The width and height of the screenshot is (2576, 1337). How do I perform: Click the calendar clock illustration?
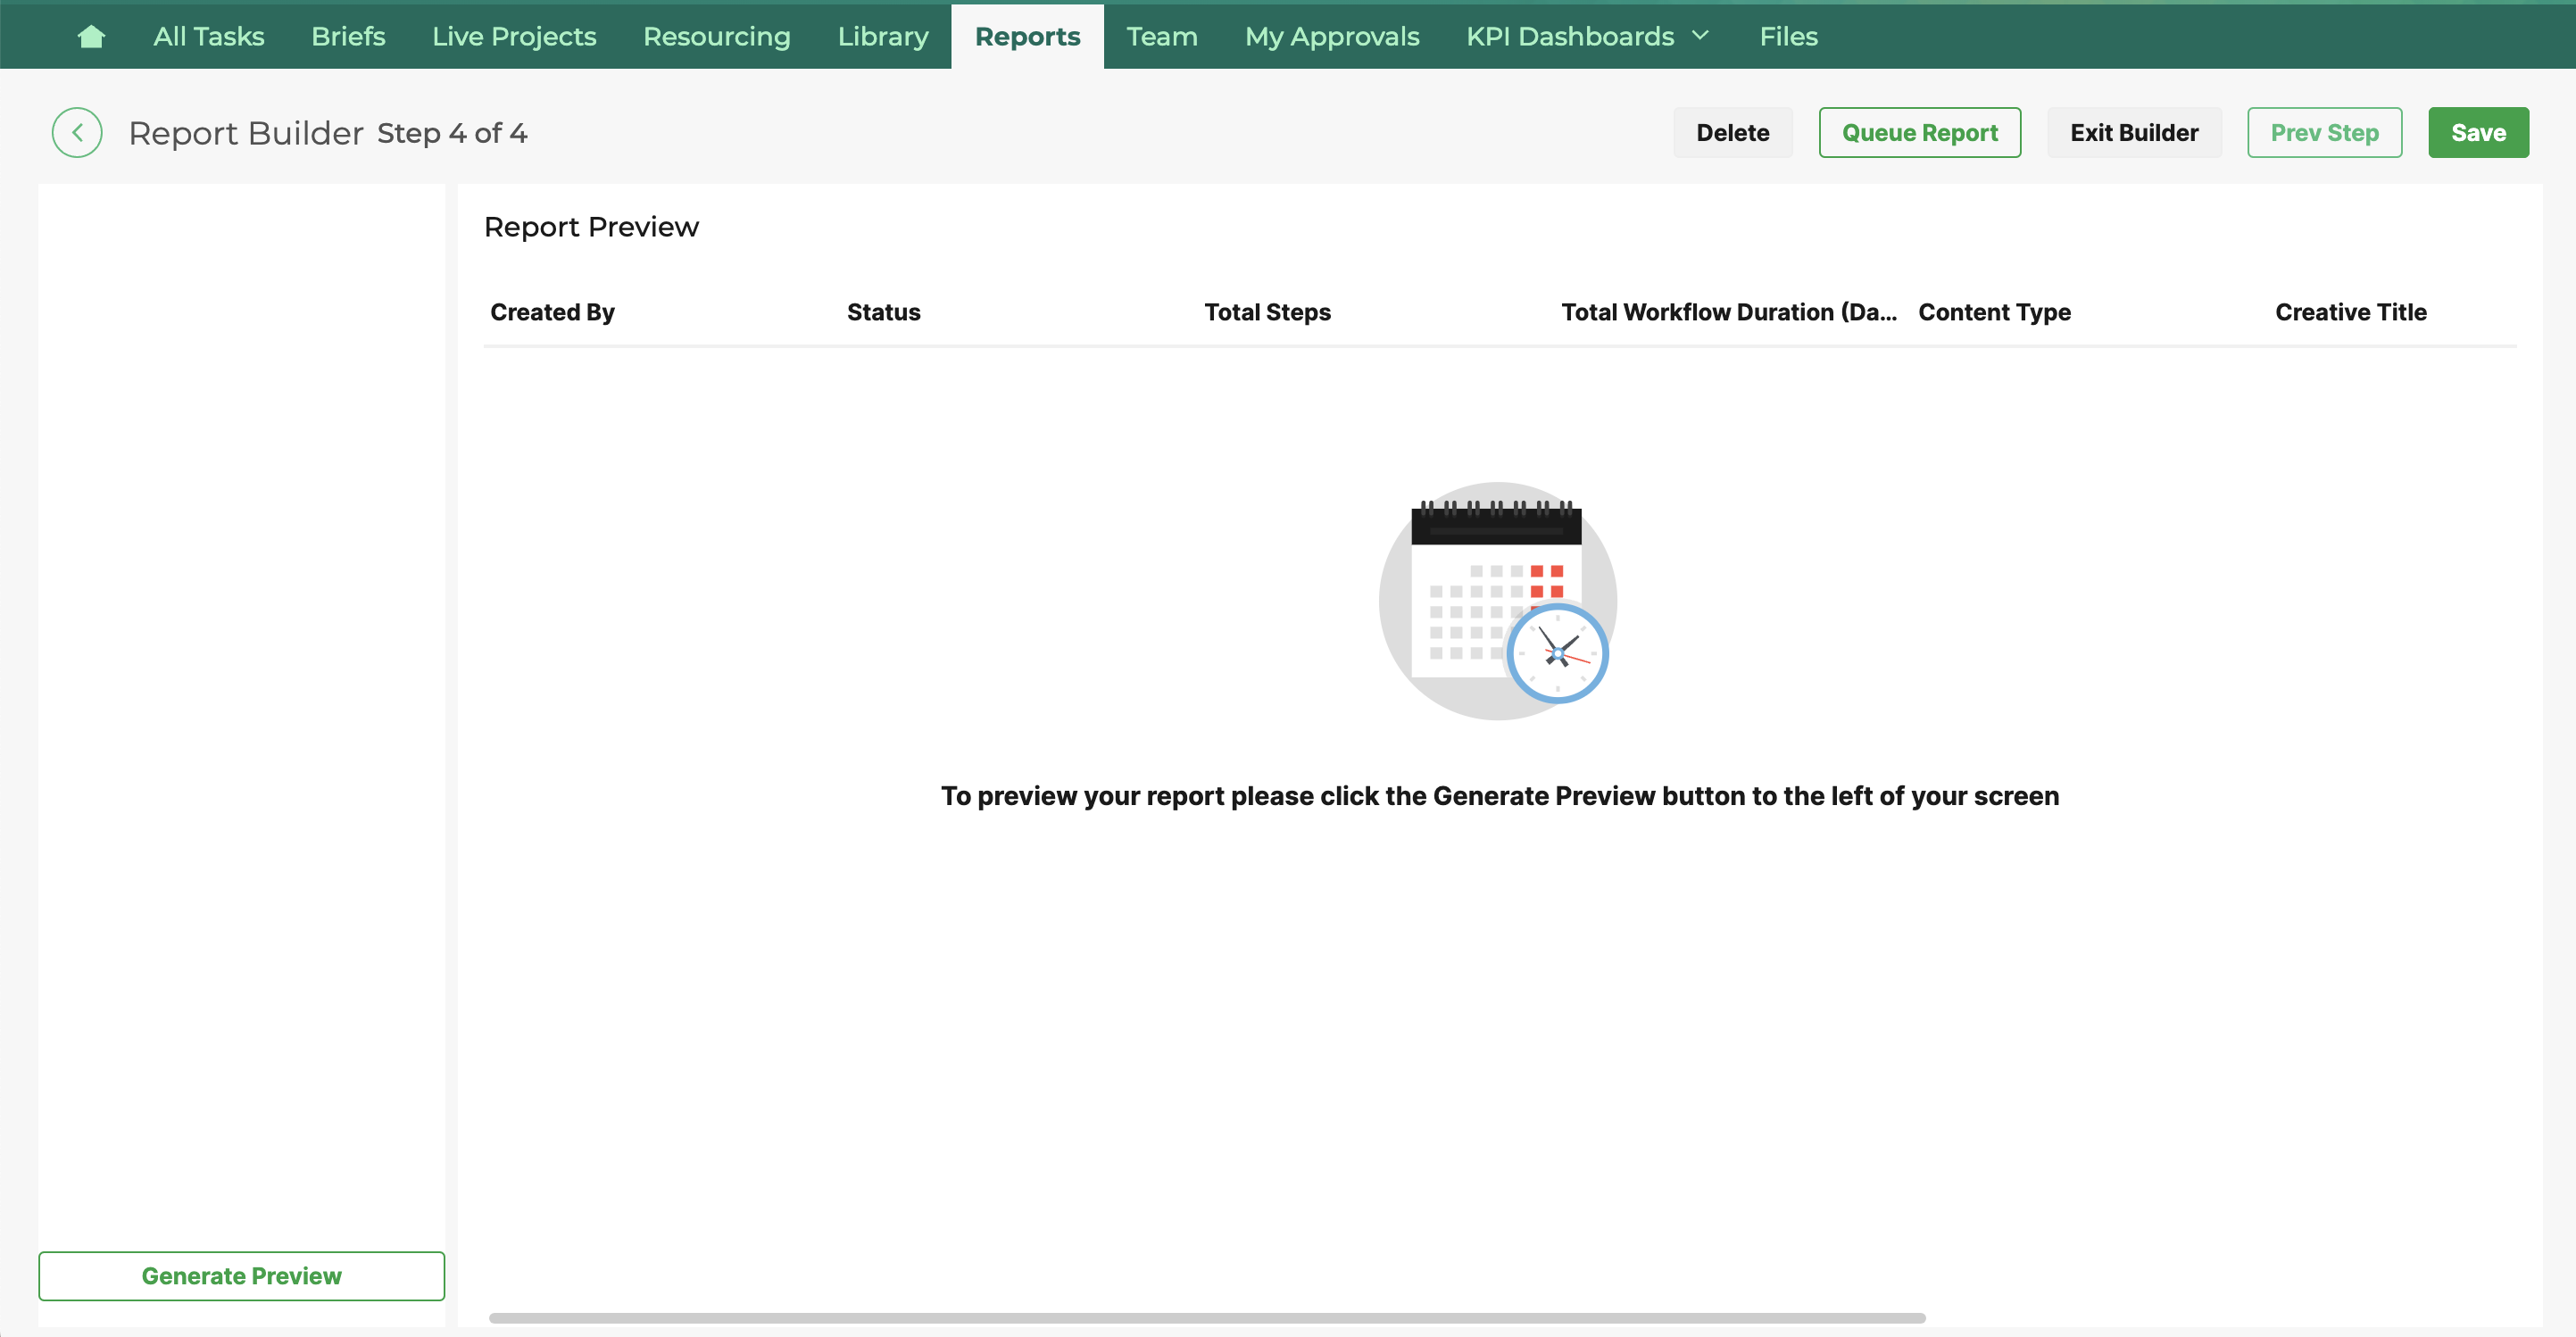(x=1497, y=601)
